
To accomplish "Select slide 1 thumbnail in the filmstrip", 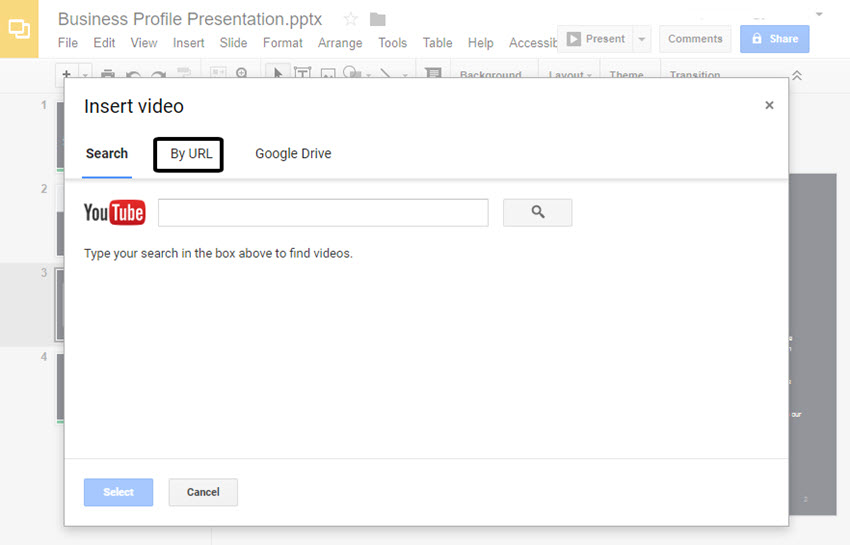I will pos(60,136).
